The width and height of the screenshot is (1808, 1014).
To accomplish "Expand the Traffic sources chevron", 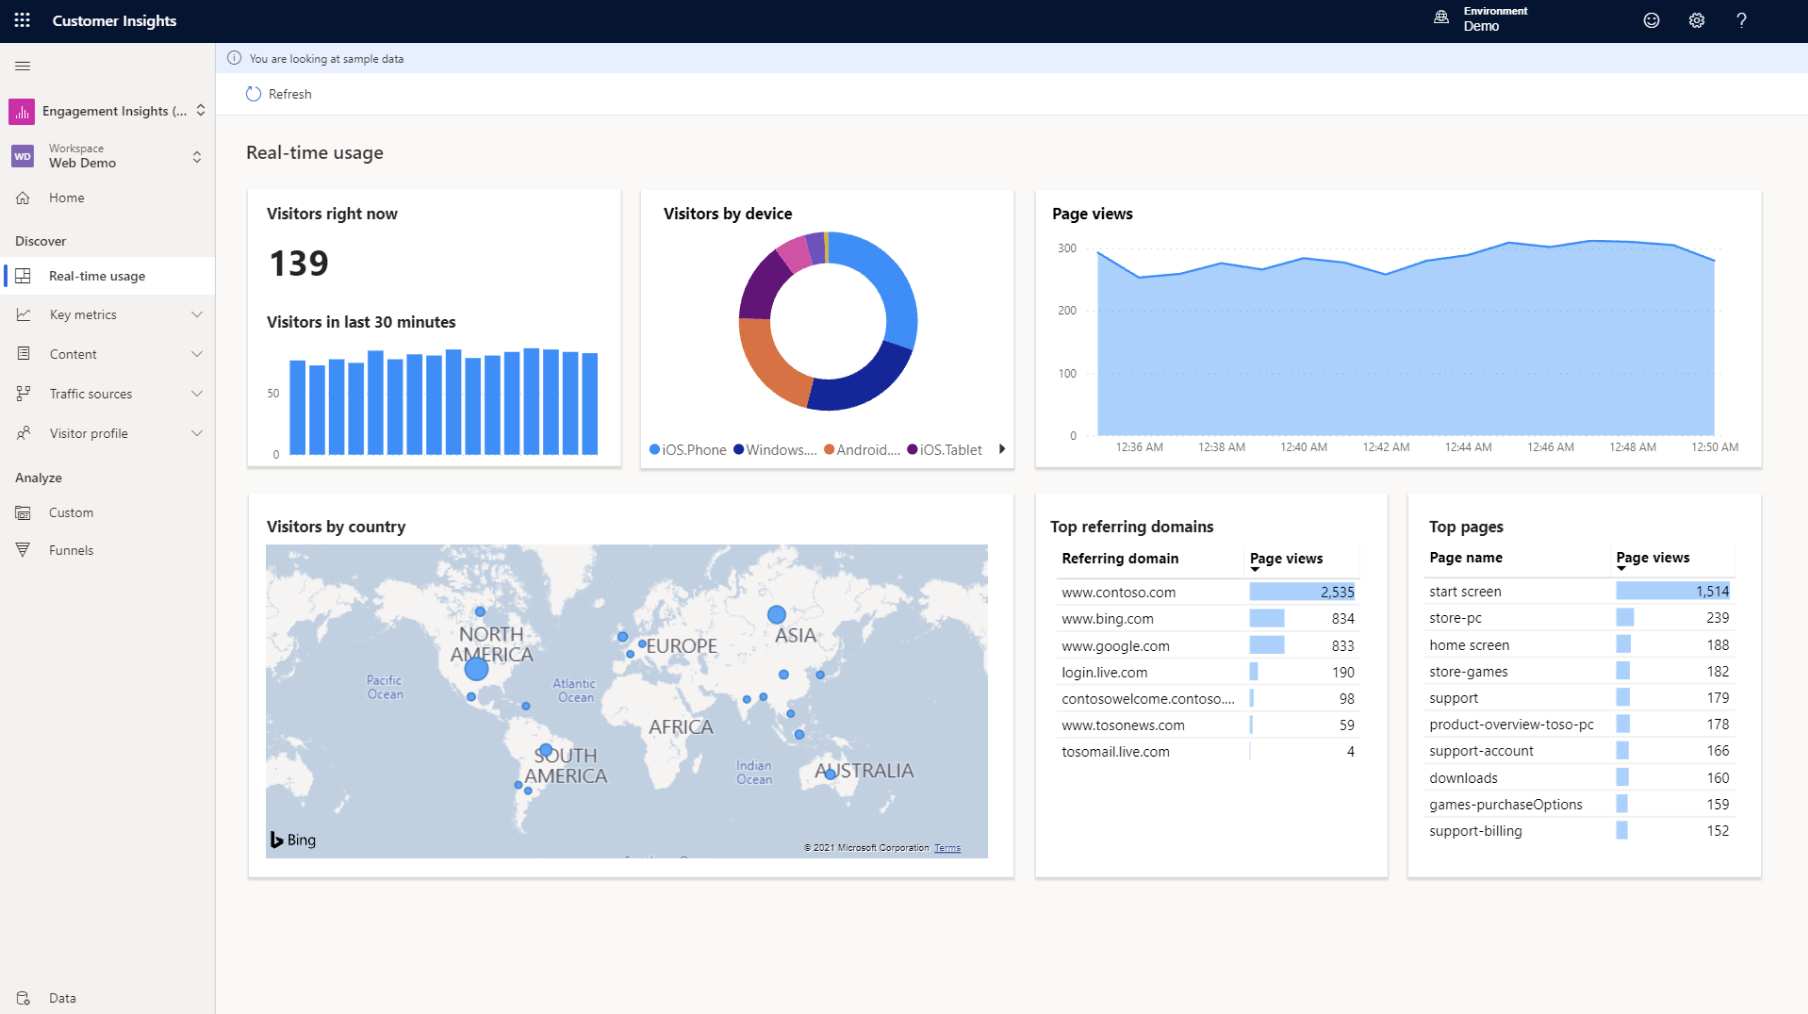I will pyautogui.click(x=197, y=394).
